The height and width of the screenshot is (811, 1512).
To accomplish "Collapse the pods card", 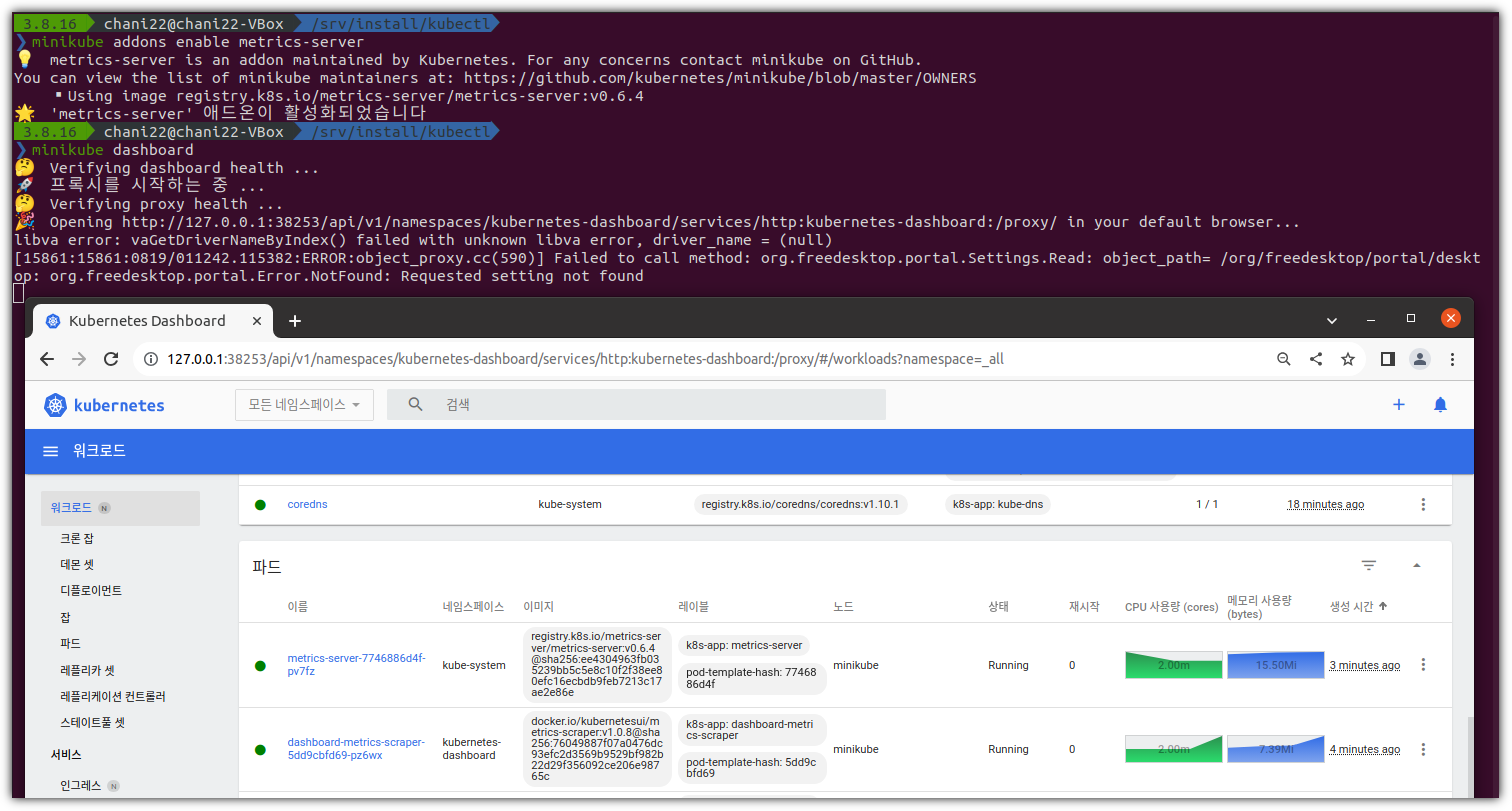I will pos(1417,566).
